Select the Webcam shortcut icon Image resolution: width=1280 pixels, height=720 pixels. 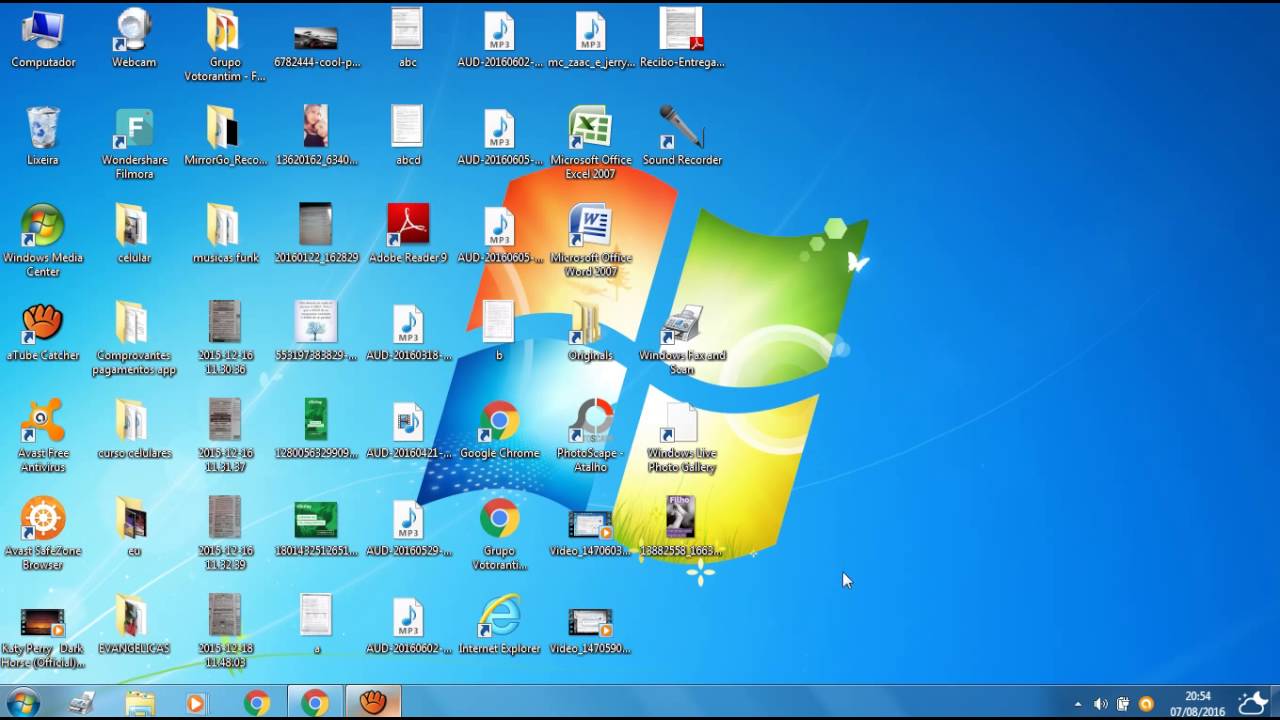click(x=134, y=38)
